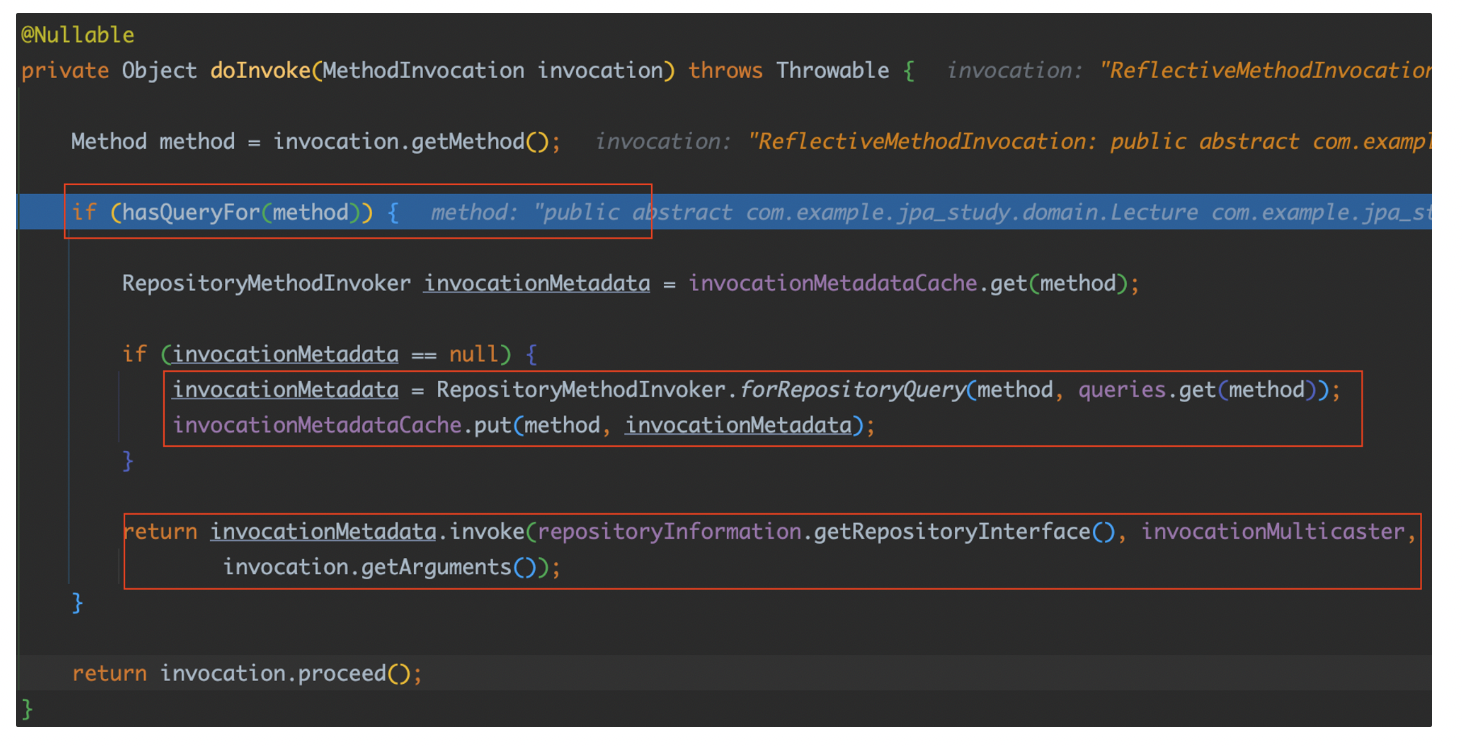Viewport: 1462px width, 746px height.
Task: Click the repositoryInformation field
Action: point(670,532)
